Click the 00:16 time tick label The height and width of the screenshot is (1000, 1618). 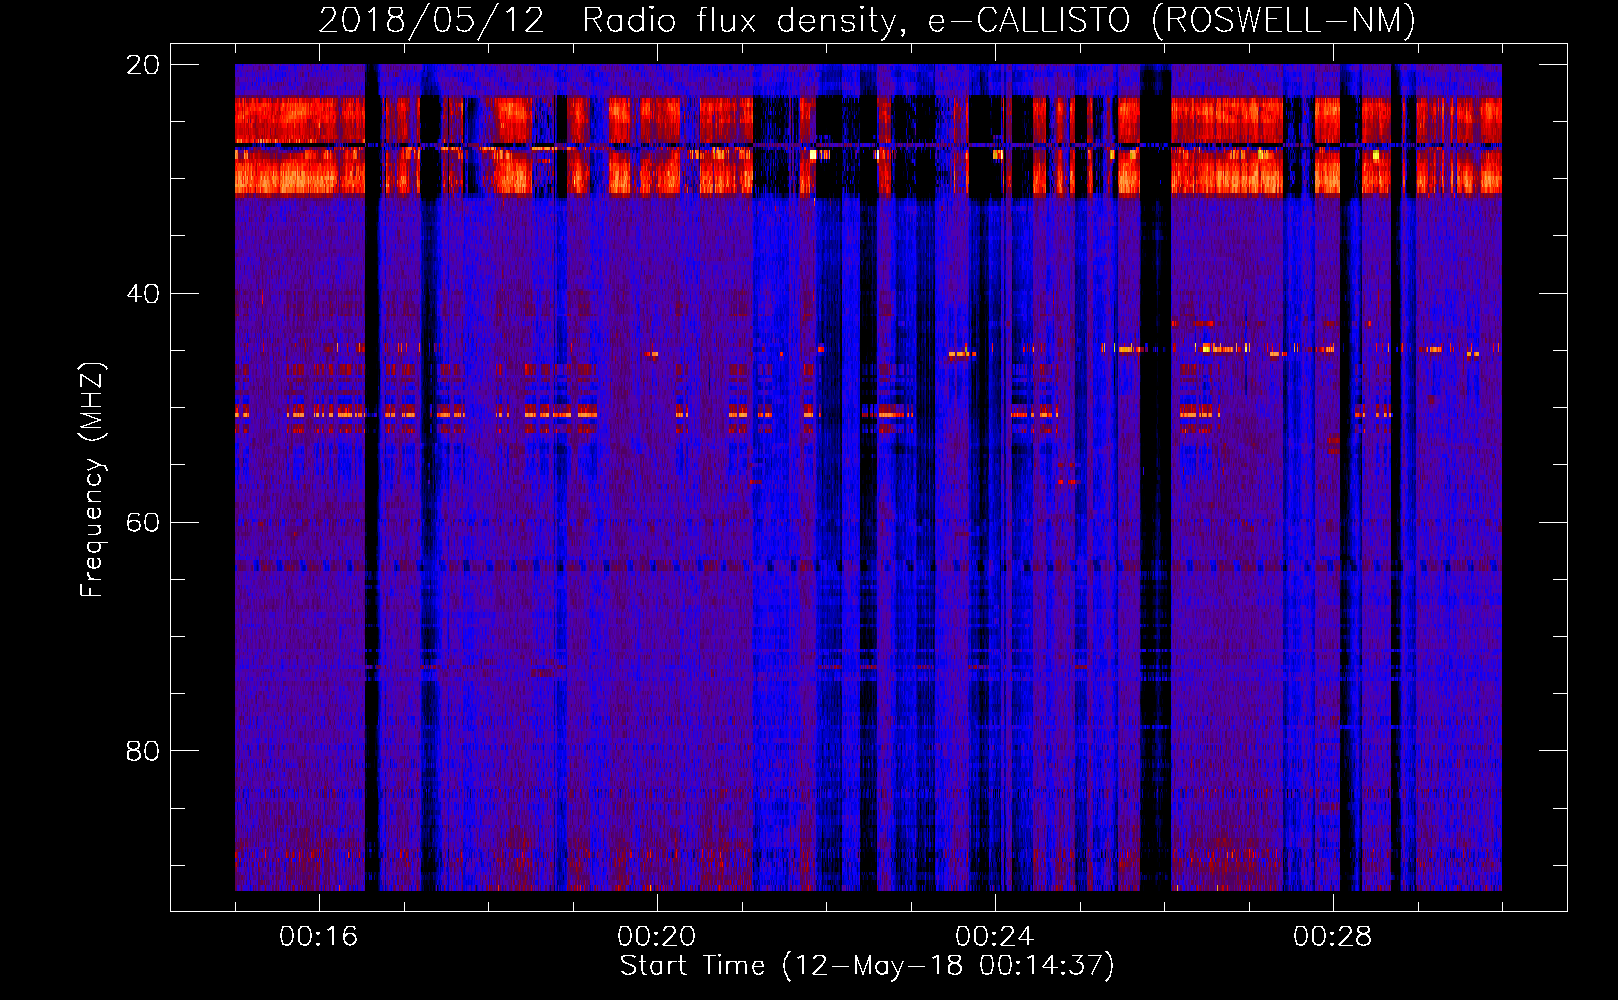(x=318, y=937)
